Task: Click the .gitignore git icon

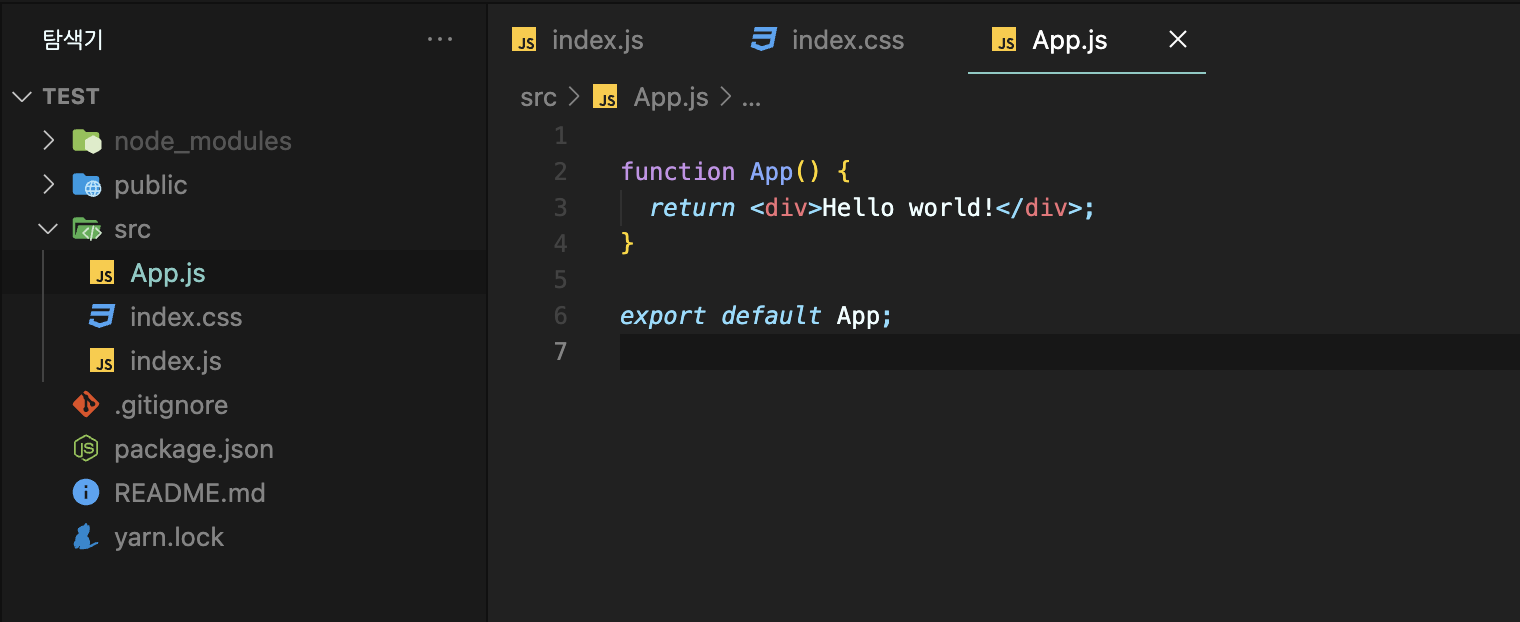Action: (x=86, y=405)
